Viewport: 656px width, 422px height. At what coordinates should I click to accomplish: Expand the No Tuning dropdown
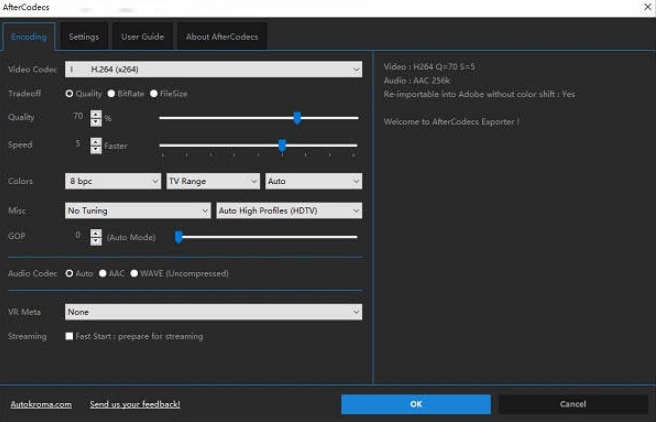(x=138, y=211)
